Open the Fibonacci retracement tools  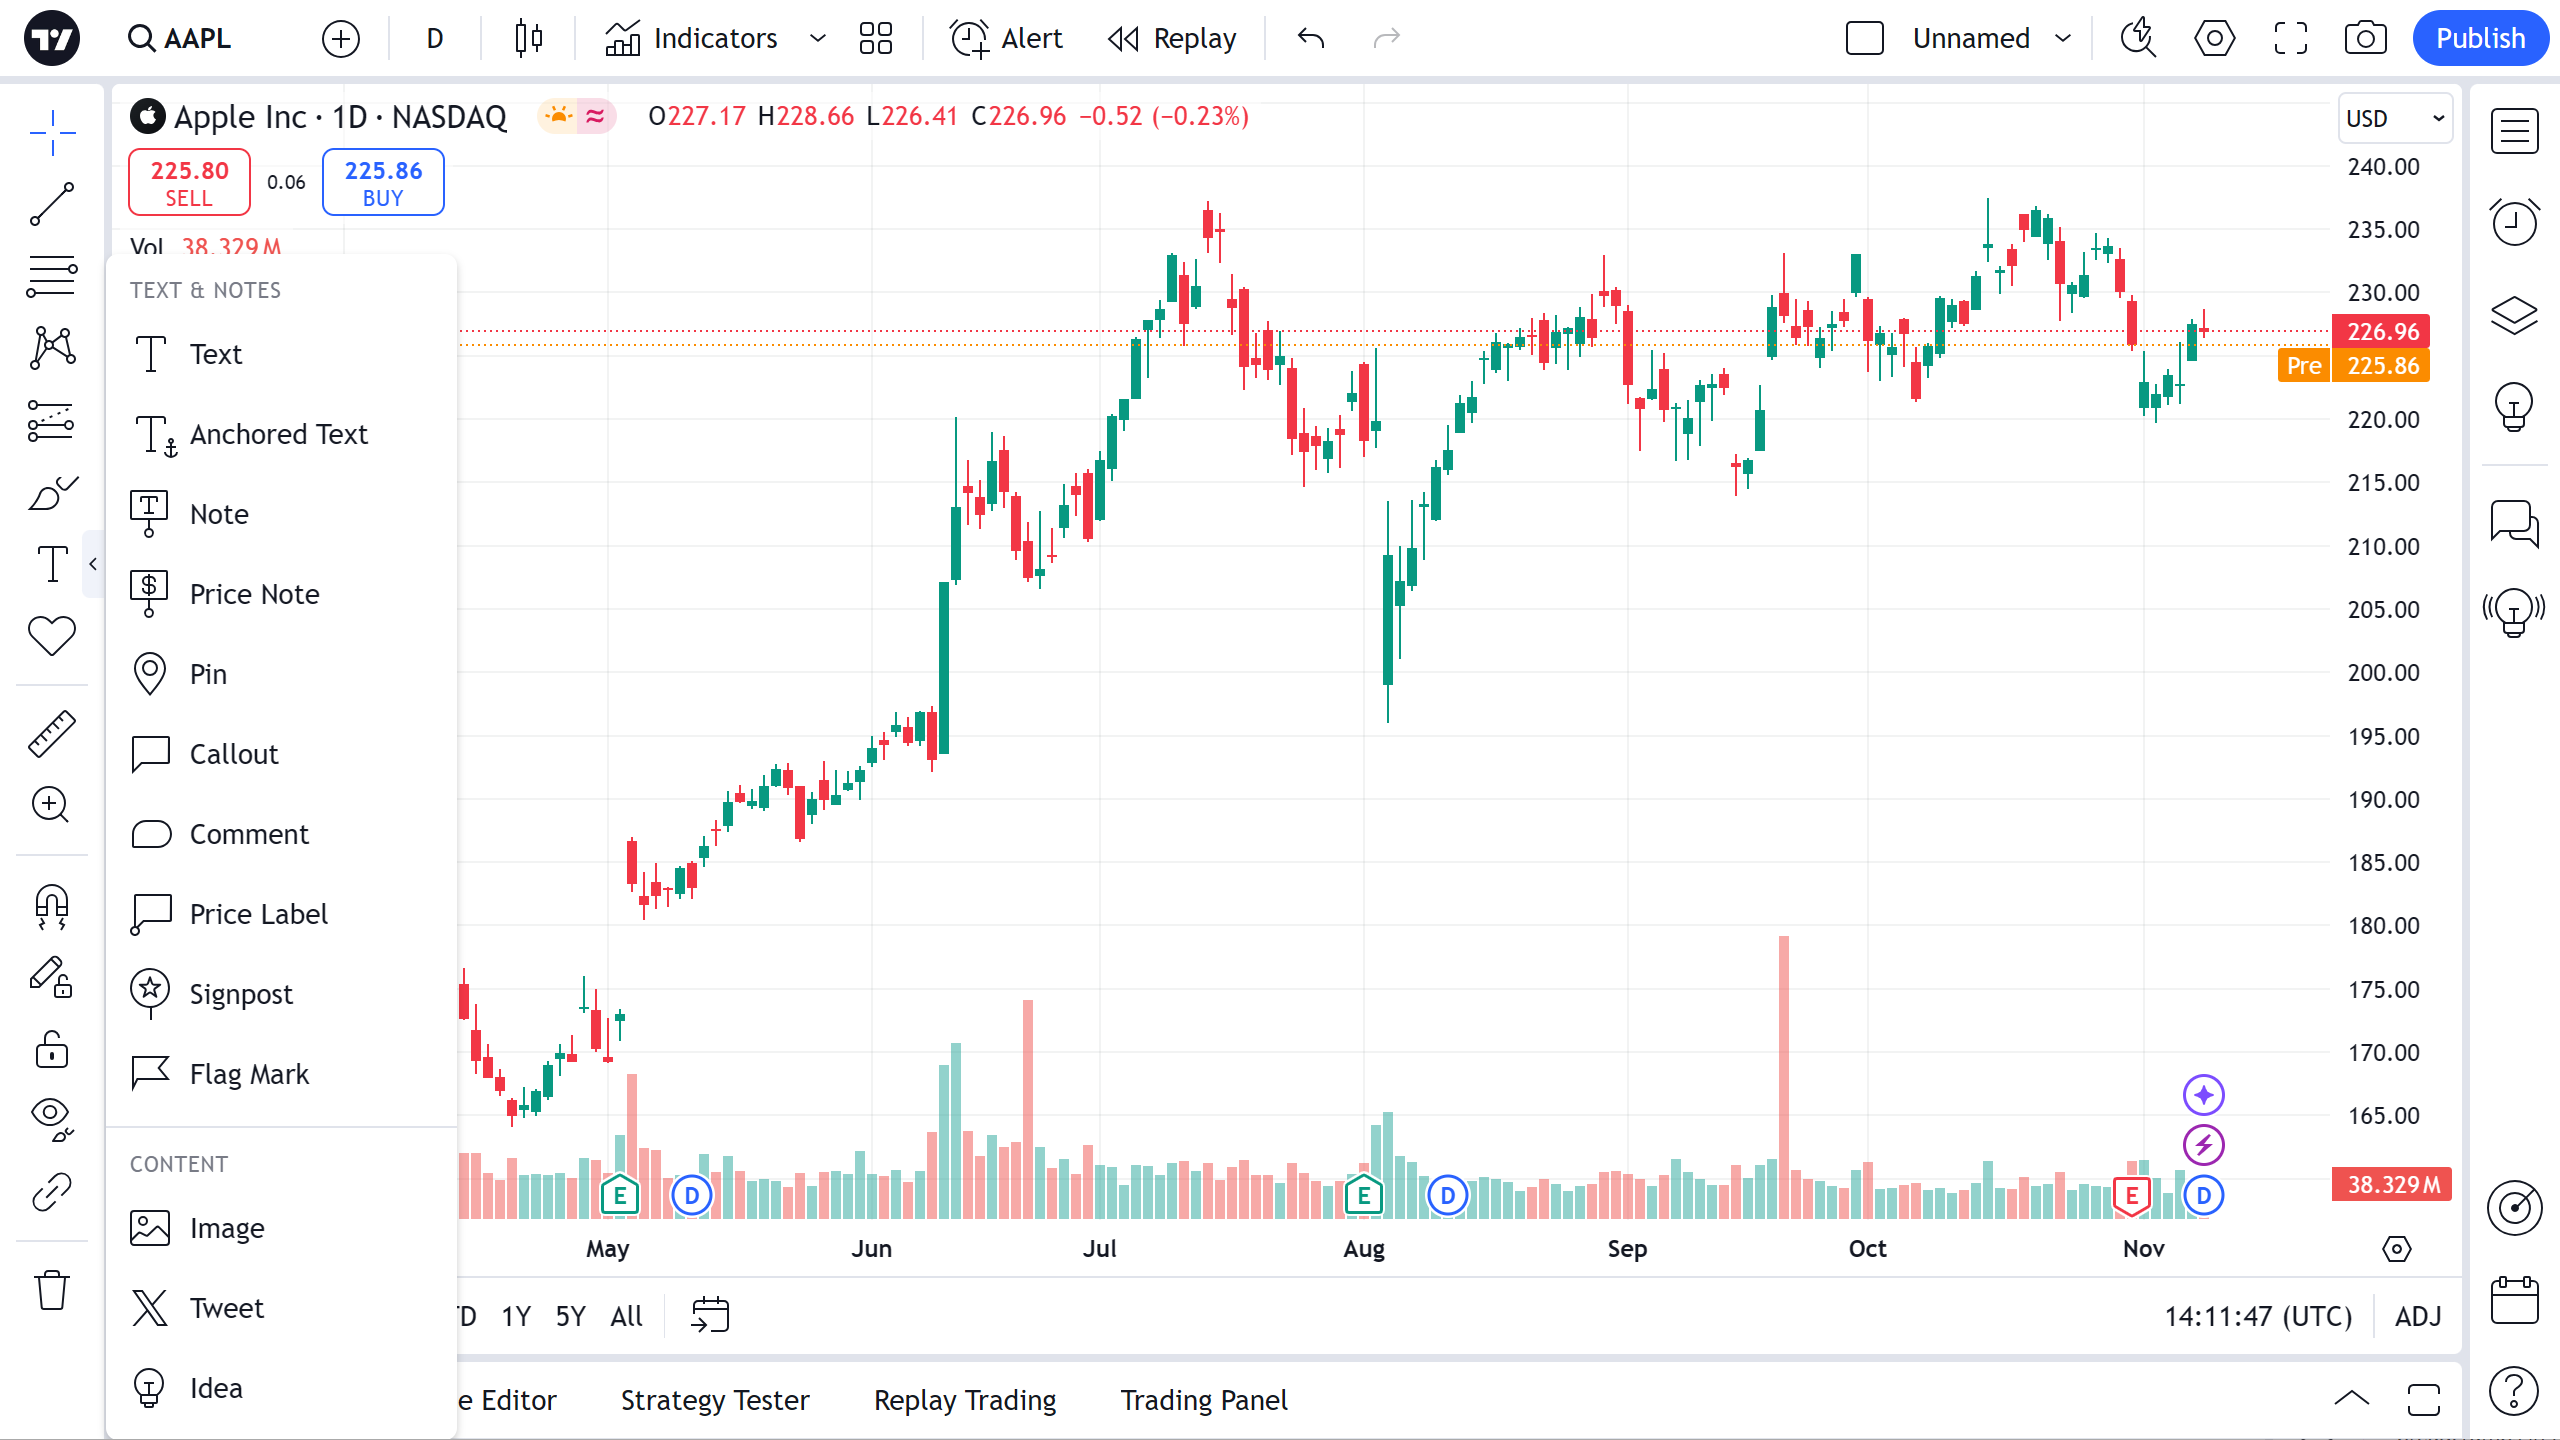tap(52, 276)
